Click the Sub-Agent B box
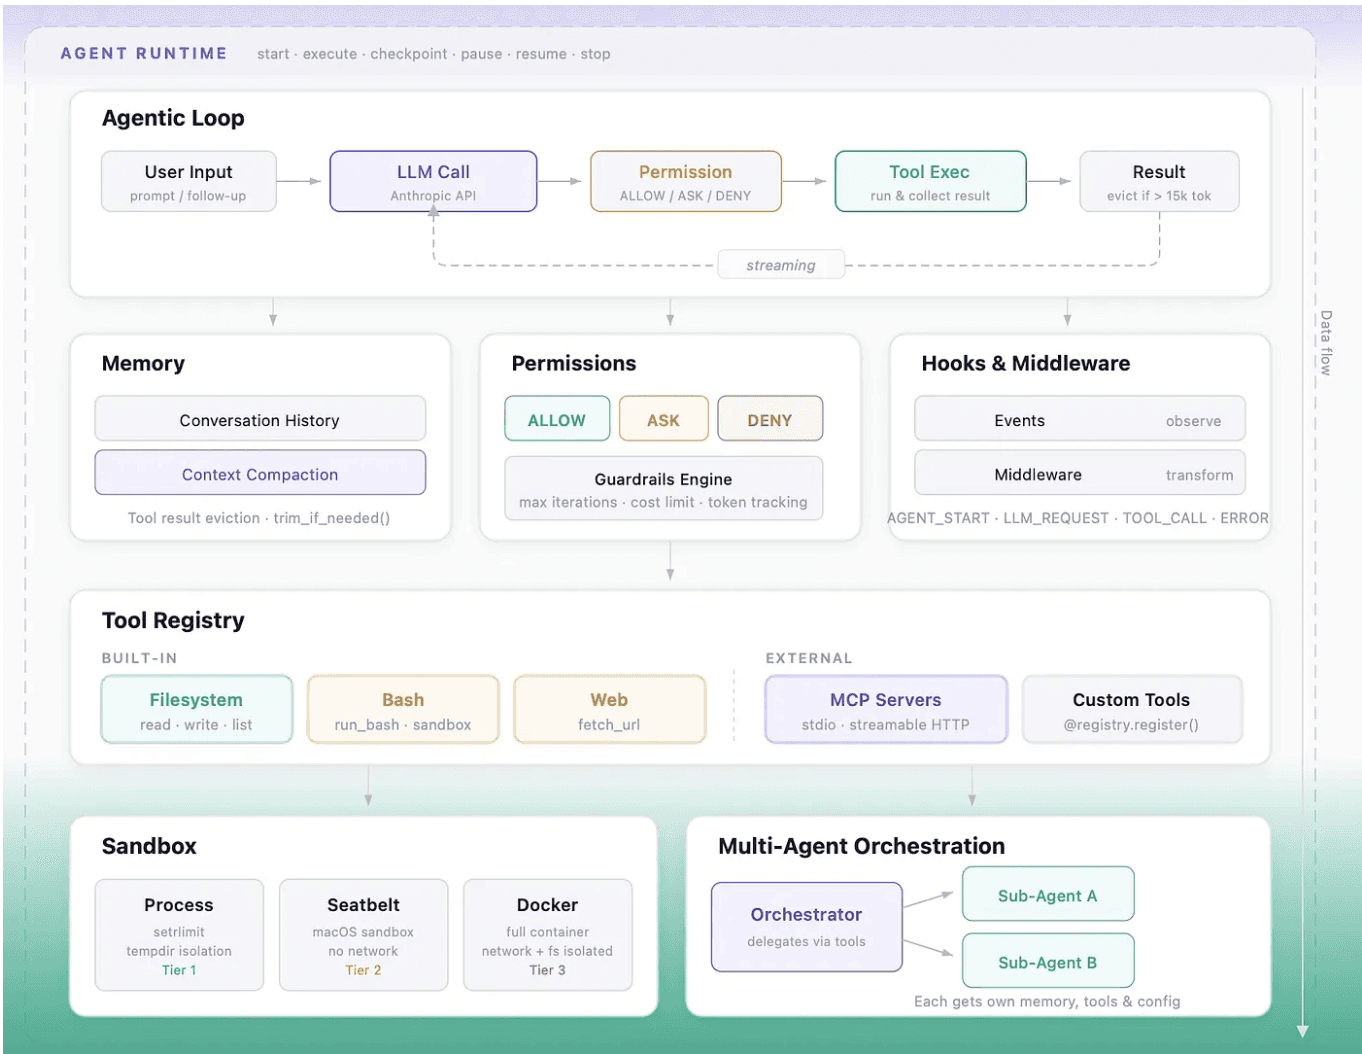 coord(1048,961)
